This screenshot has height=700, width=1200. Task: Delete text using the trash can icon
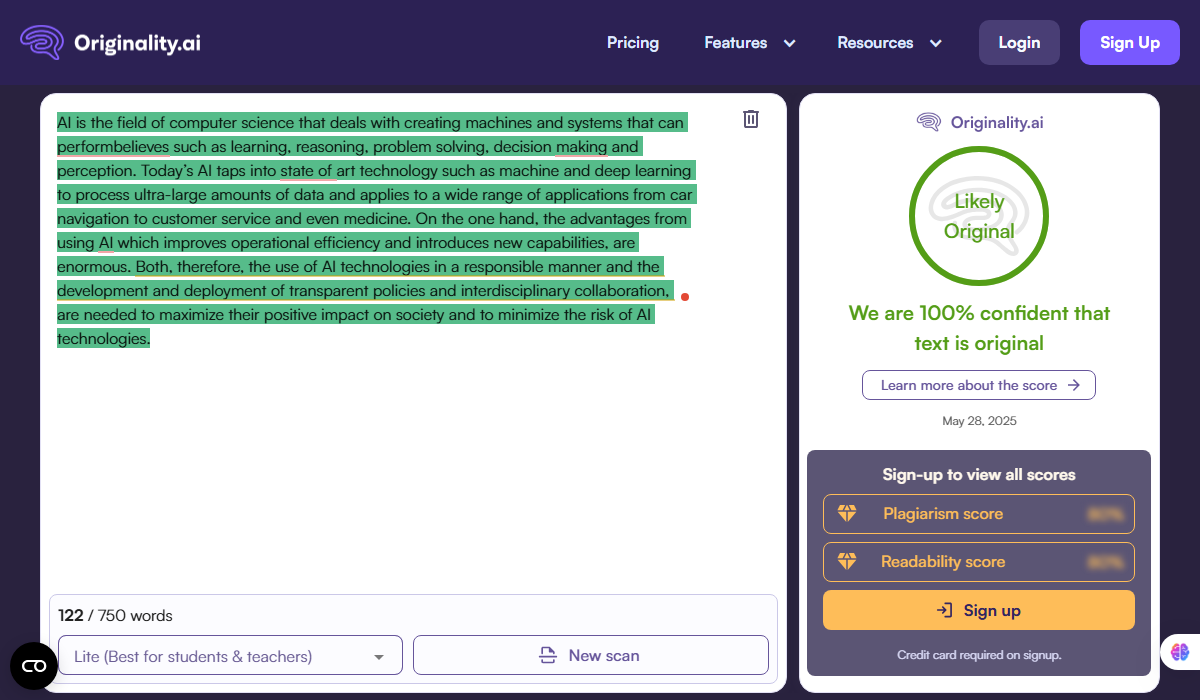(x=751, y=119)
